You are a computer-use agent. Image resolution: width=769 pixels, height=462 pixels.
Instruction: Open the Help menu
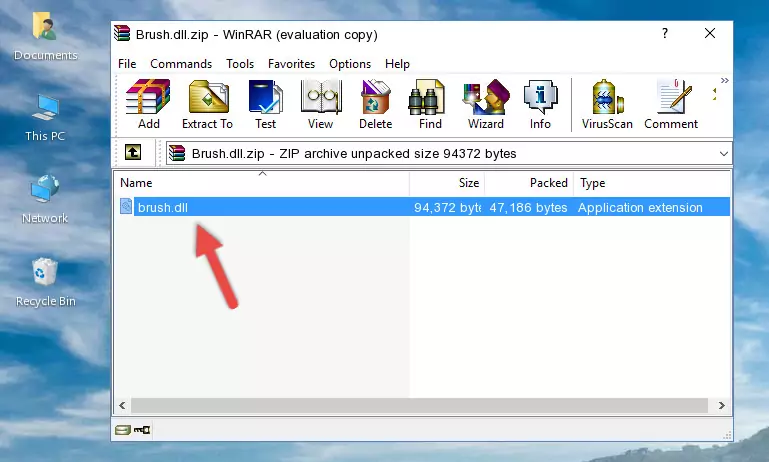tap(397, 64)
